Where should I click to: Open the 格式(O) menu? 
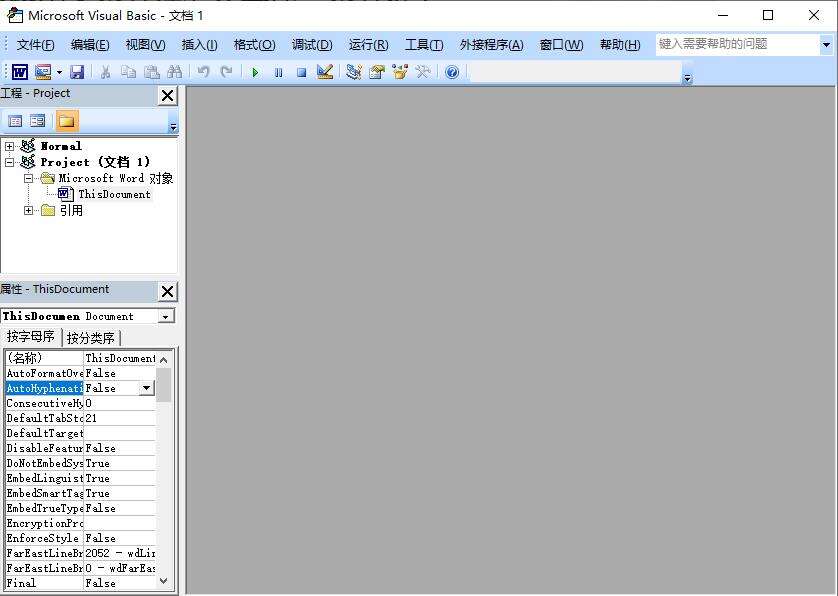tap(254, 45)
